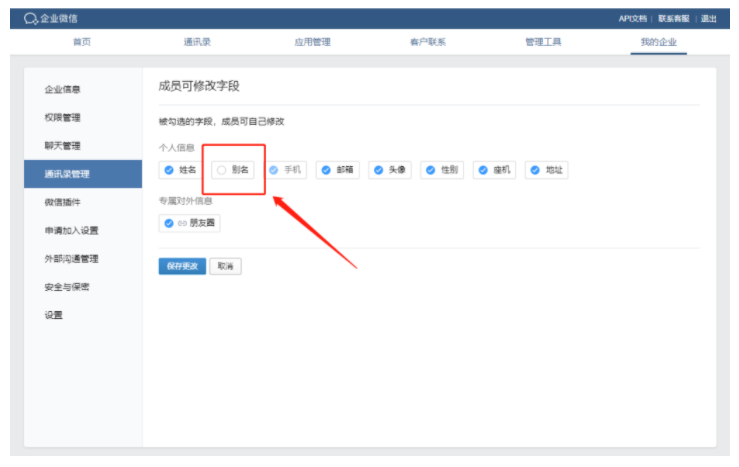The height and width of the screenshot is (467, 739).
Task: Select 微信插件 in the sidebar
Action: click(63, 202)
